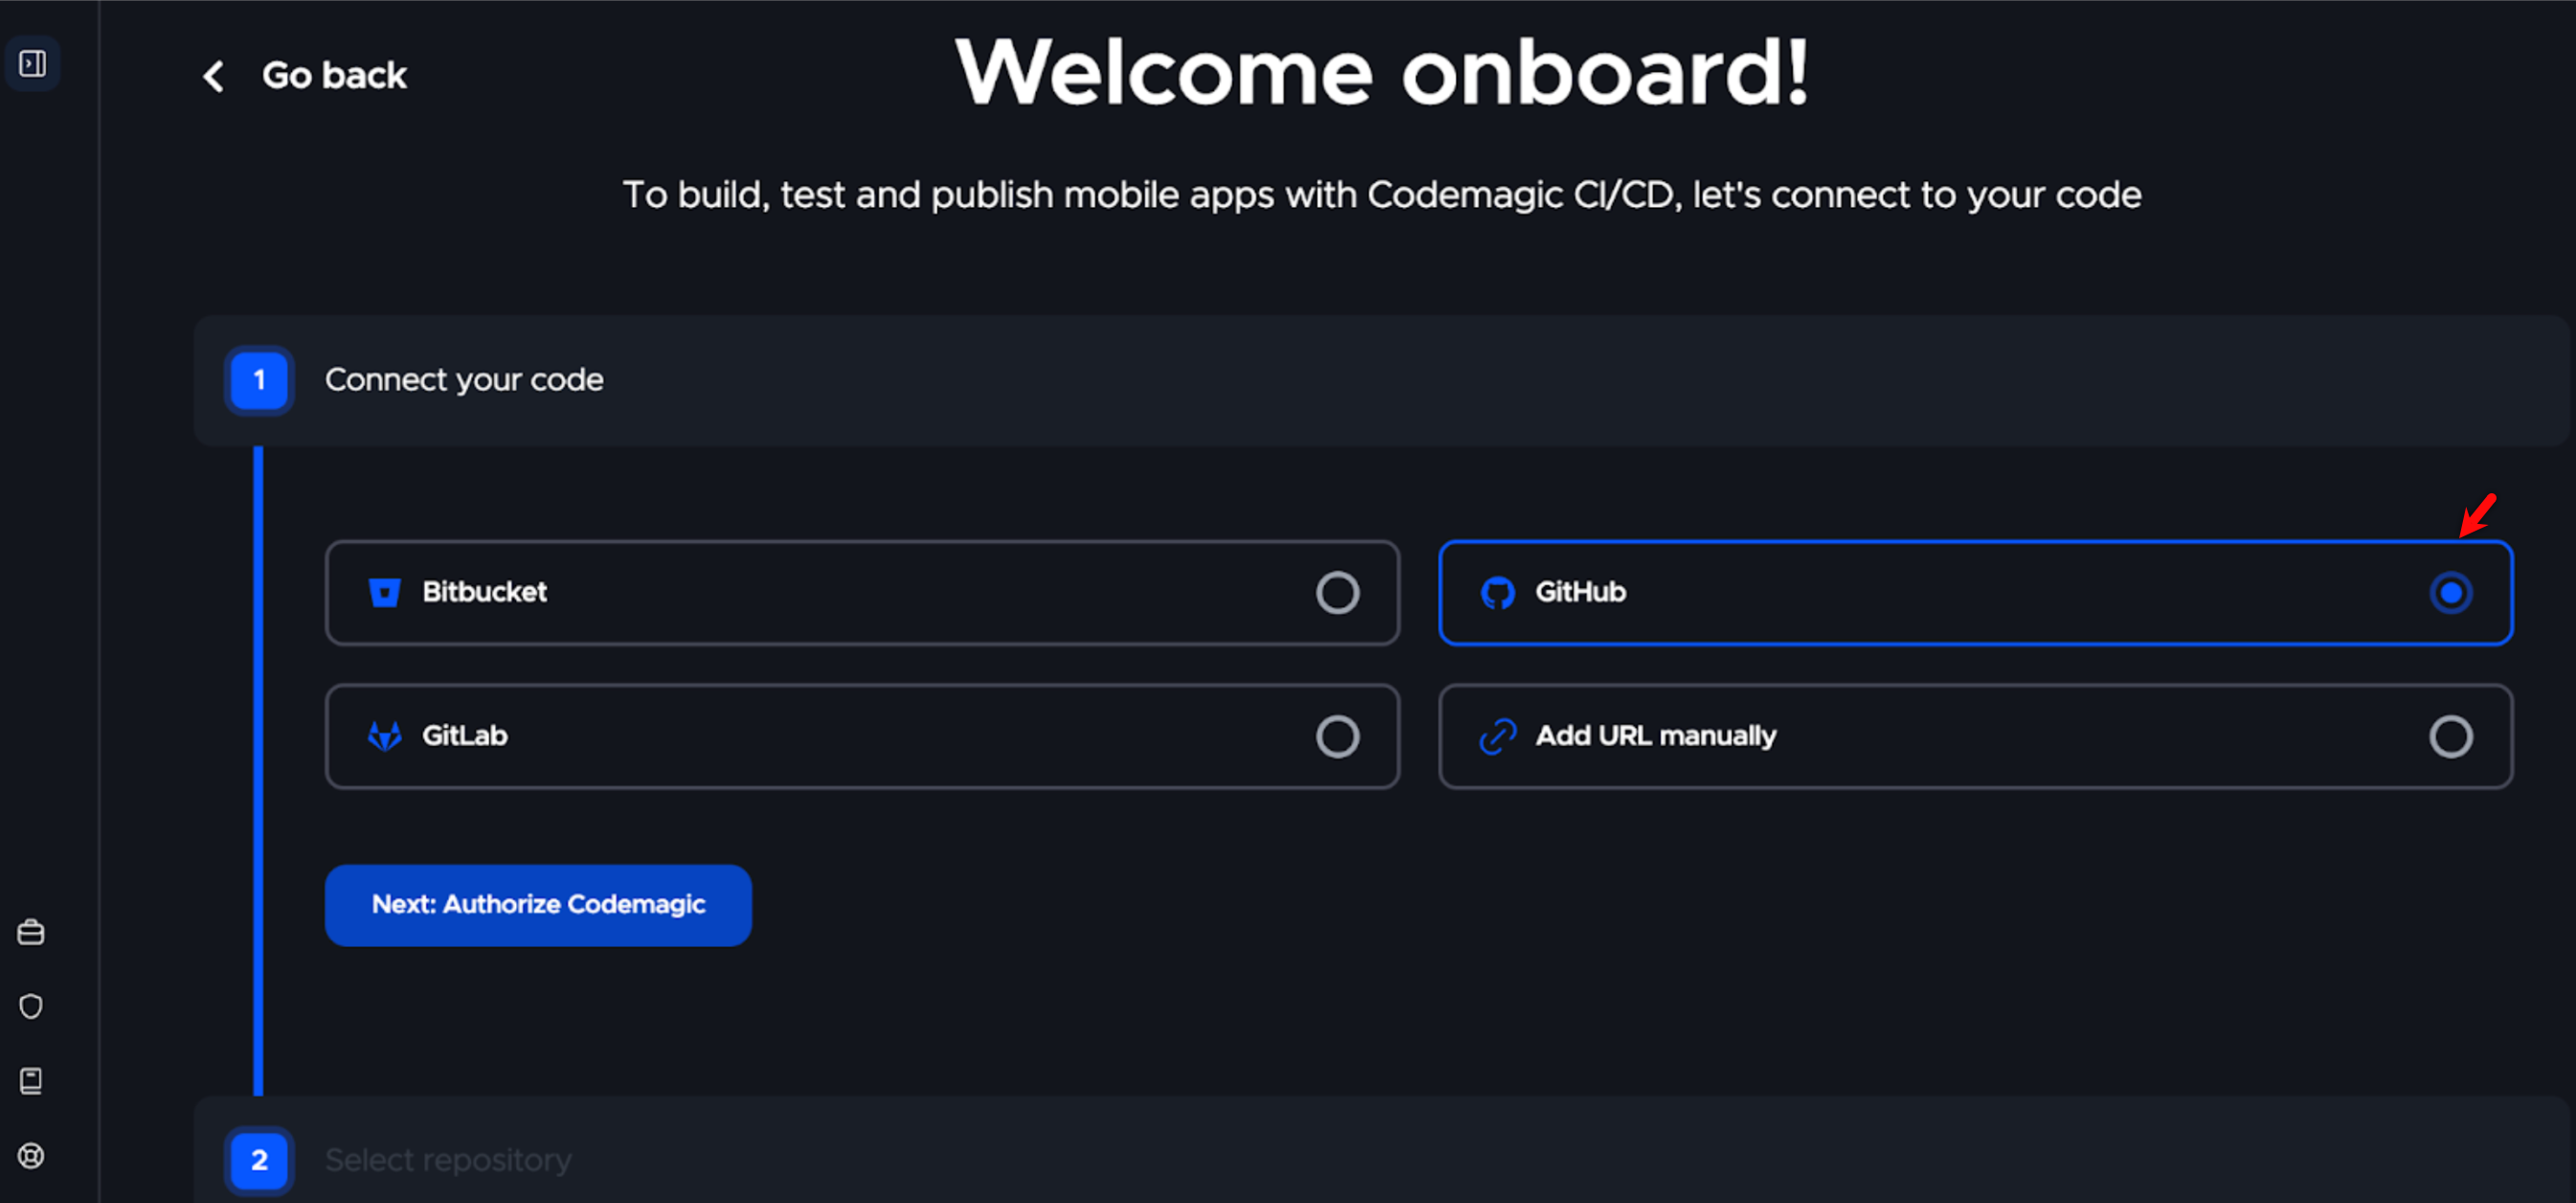Click the back chevron arrow
The image size is (2576, 1203).
212,75
